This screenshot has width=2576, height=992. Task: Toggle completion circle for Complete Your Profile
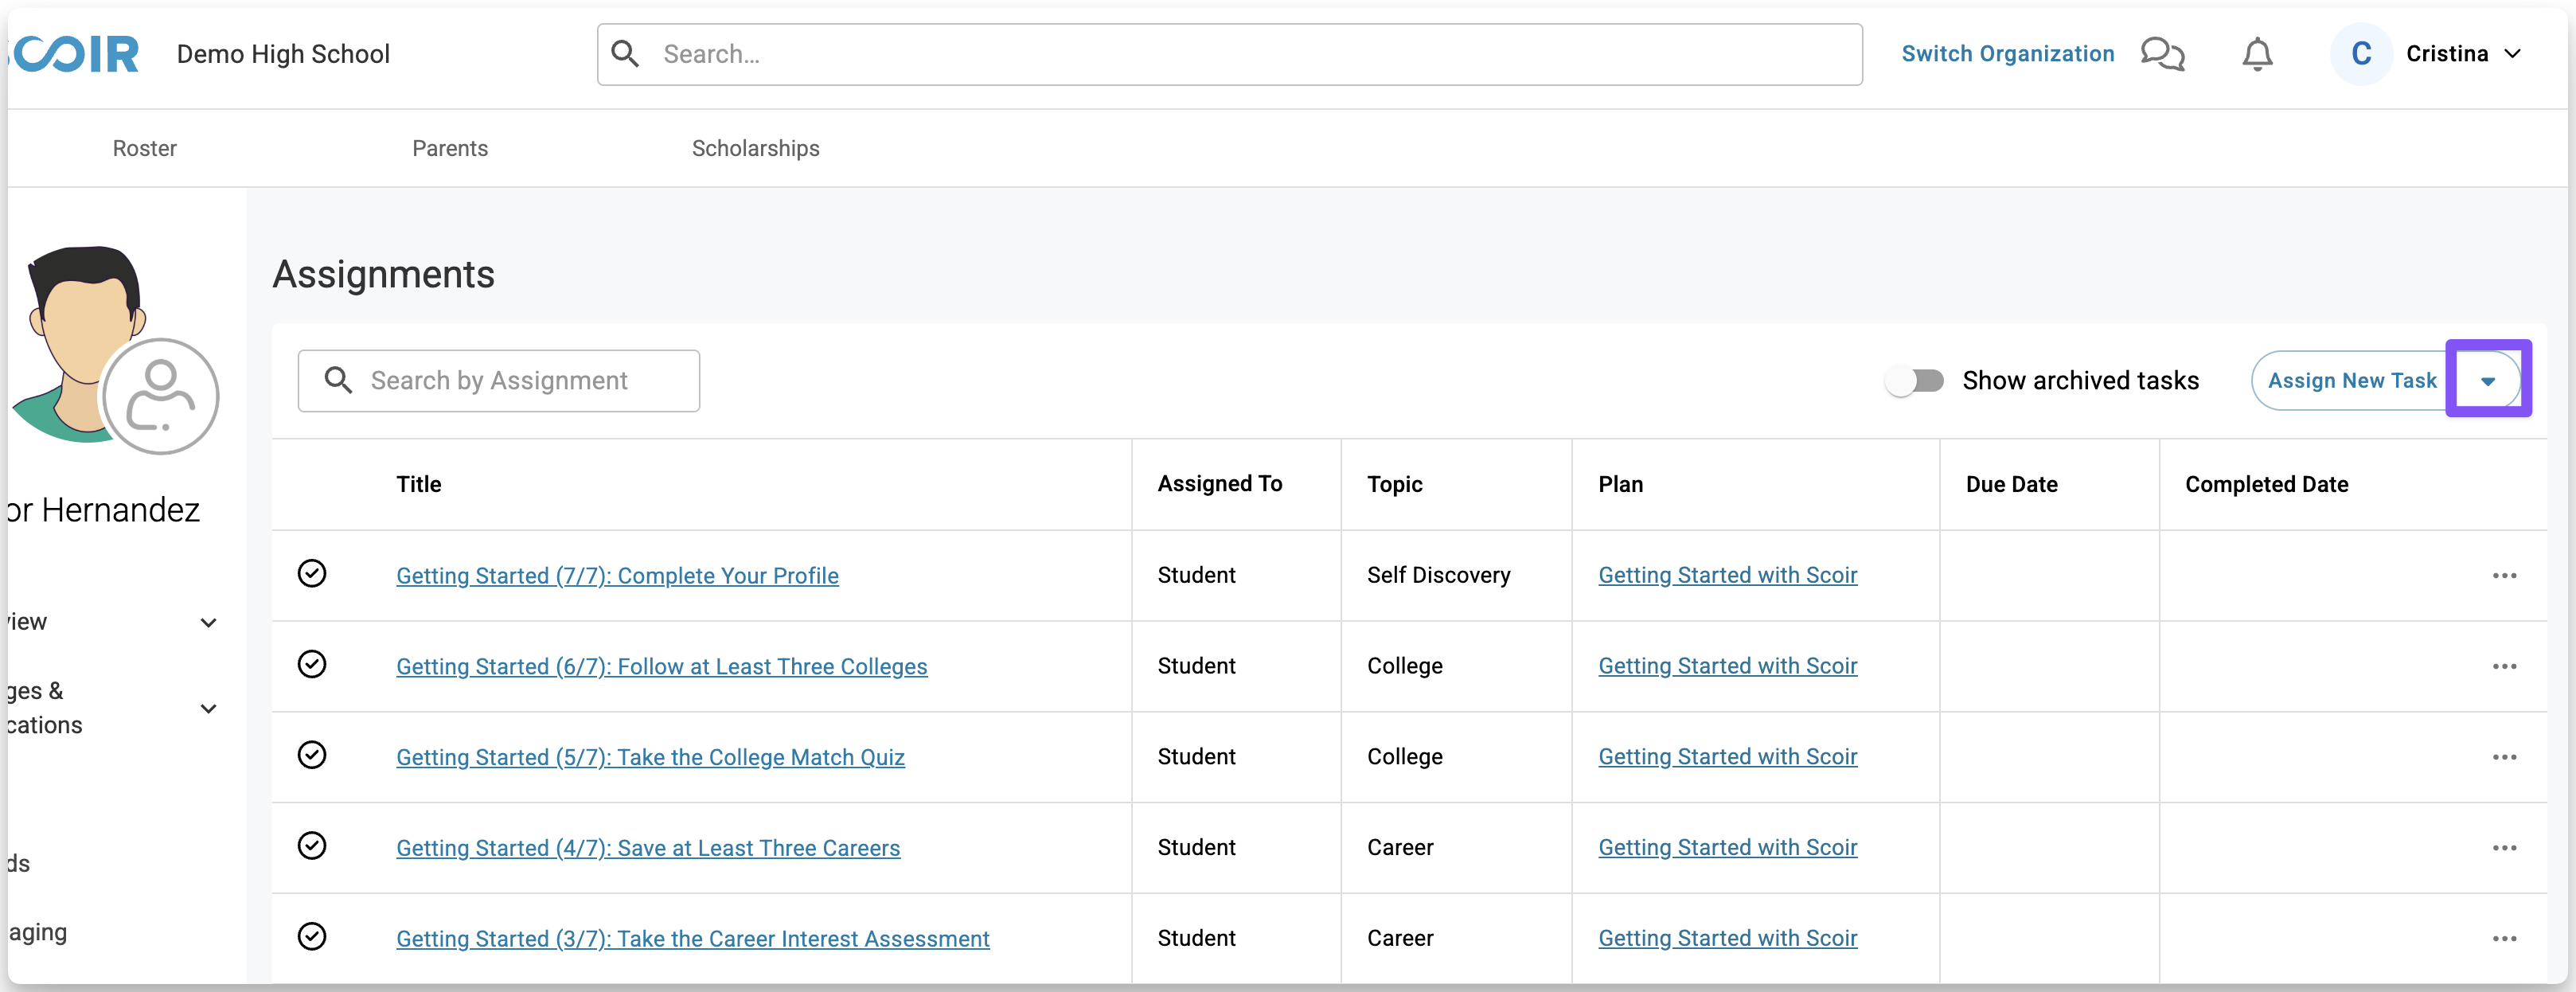[x=312, y=574]
